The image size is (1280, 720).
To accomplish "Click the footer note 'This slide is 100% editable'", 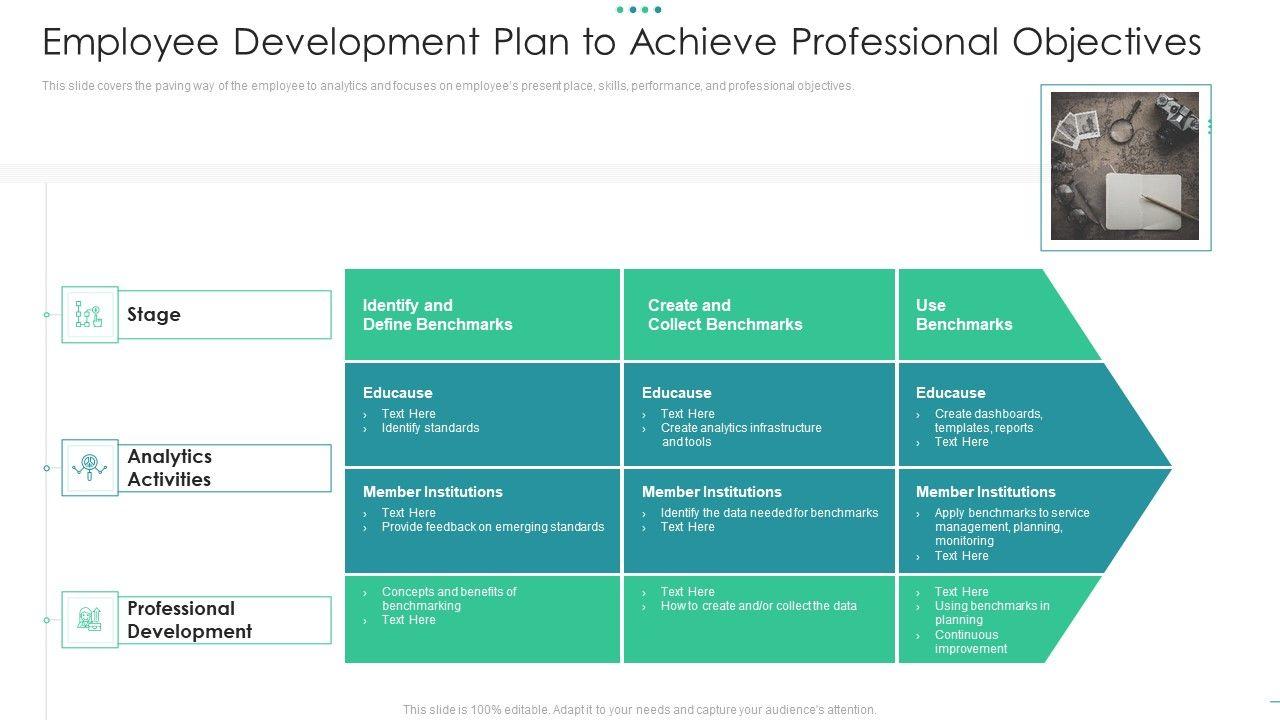I will click(640, 710).
